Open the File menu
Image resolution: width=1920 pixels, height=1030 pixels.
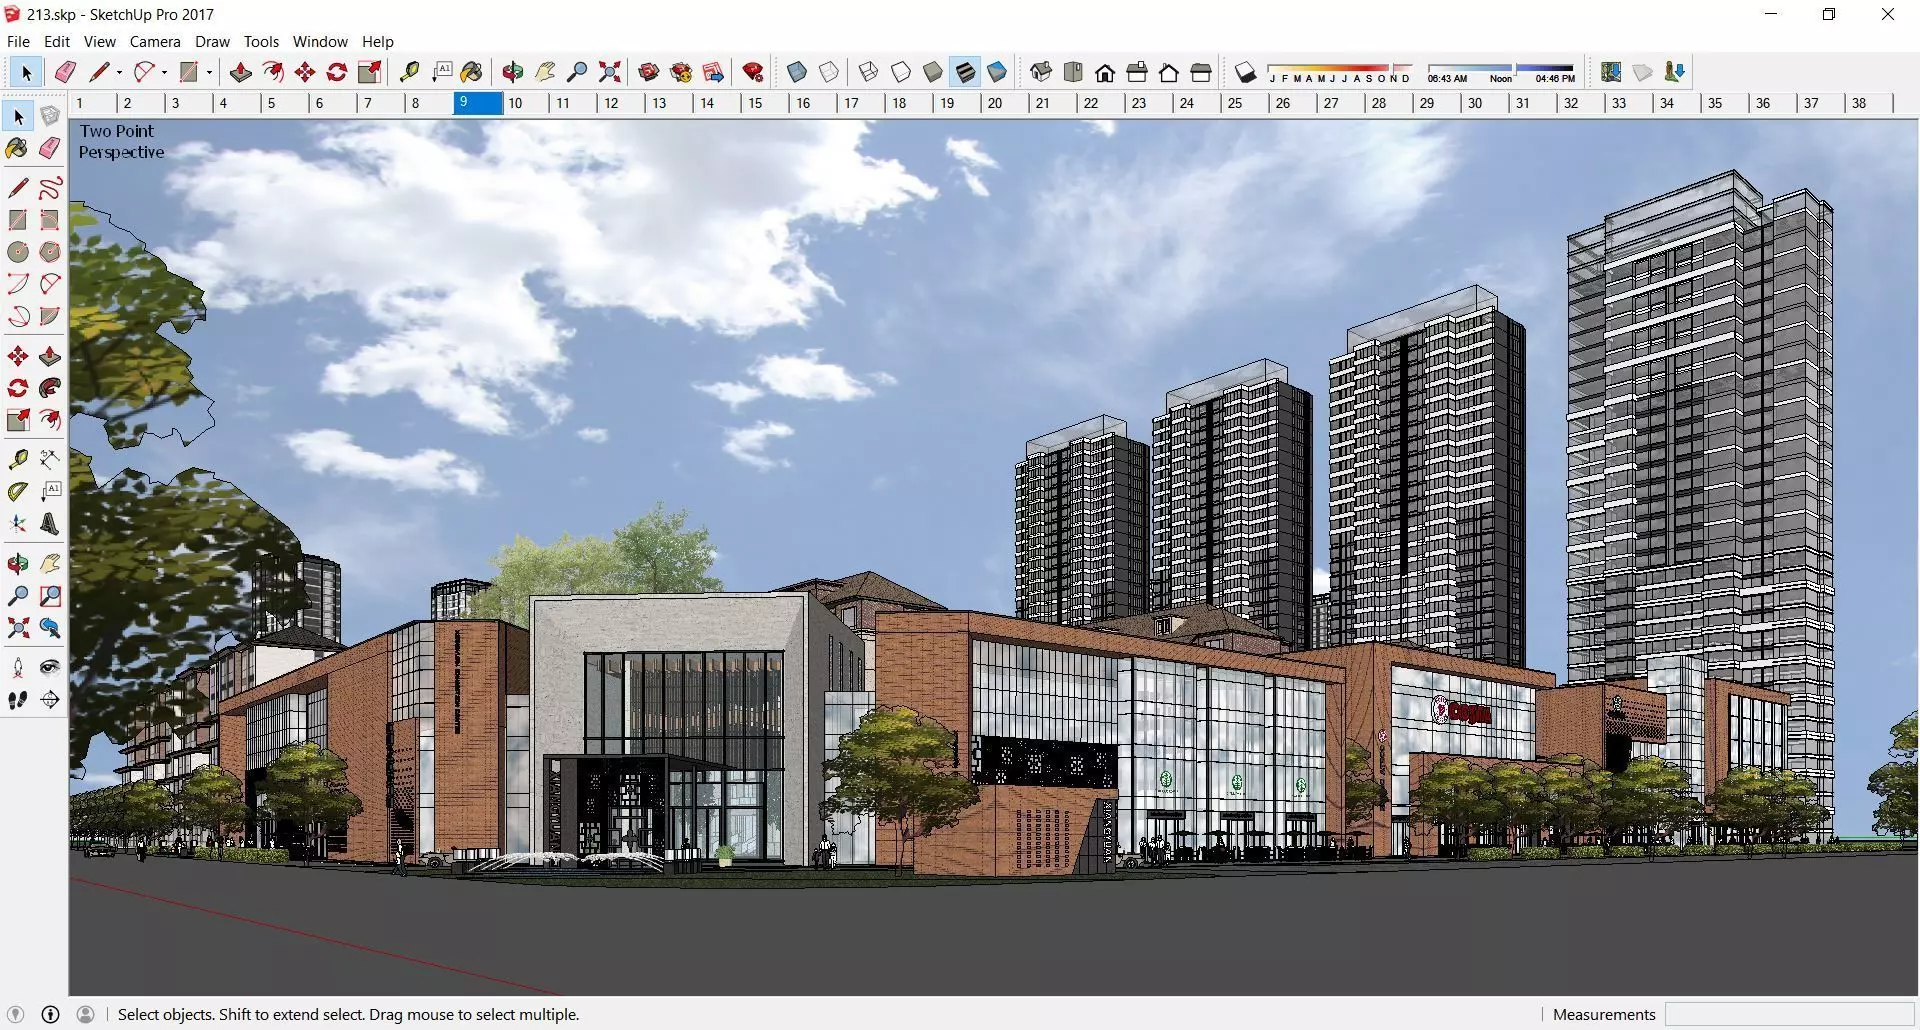pyautogui.click(x=18, y=41)
